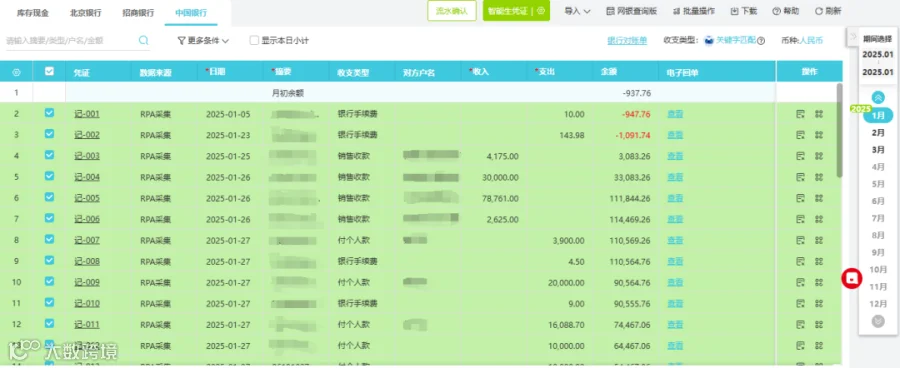Image resolution: width=900 pixels, height=368 pixels.
Task: Open 帮助 in the toolbar
Action: pos(785,11)
